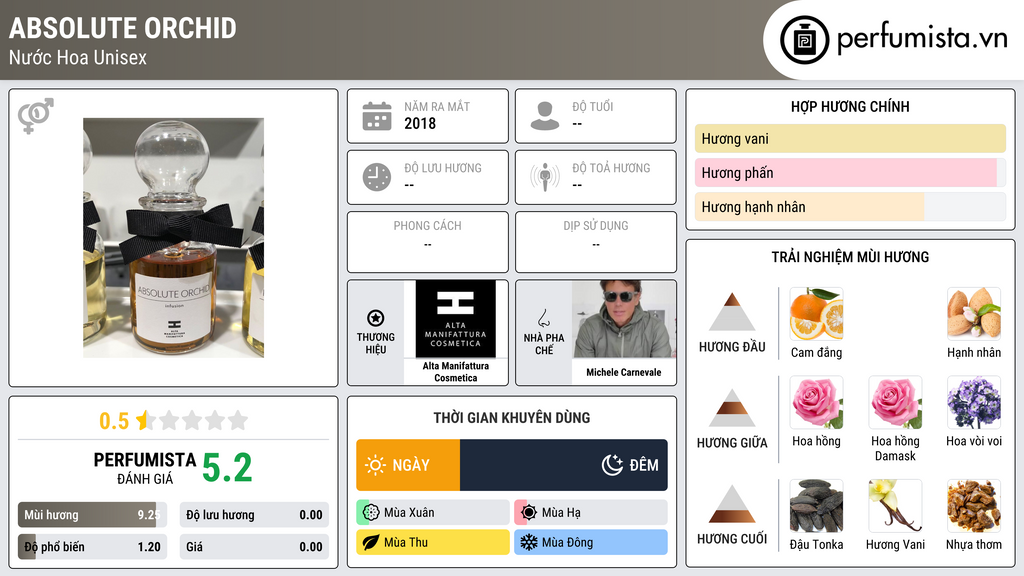1024x576 pixels.
Task: Click the unisex gender symbol icon
Action: 36,116
